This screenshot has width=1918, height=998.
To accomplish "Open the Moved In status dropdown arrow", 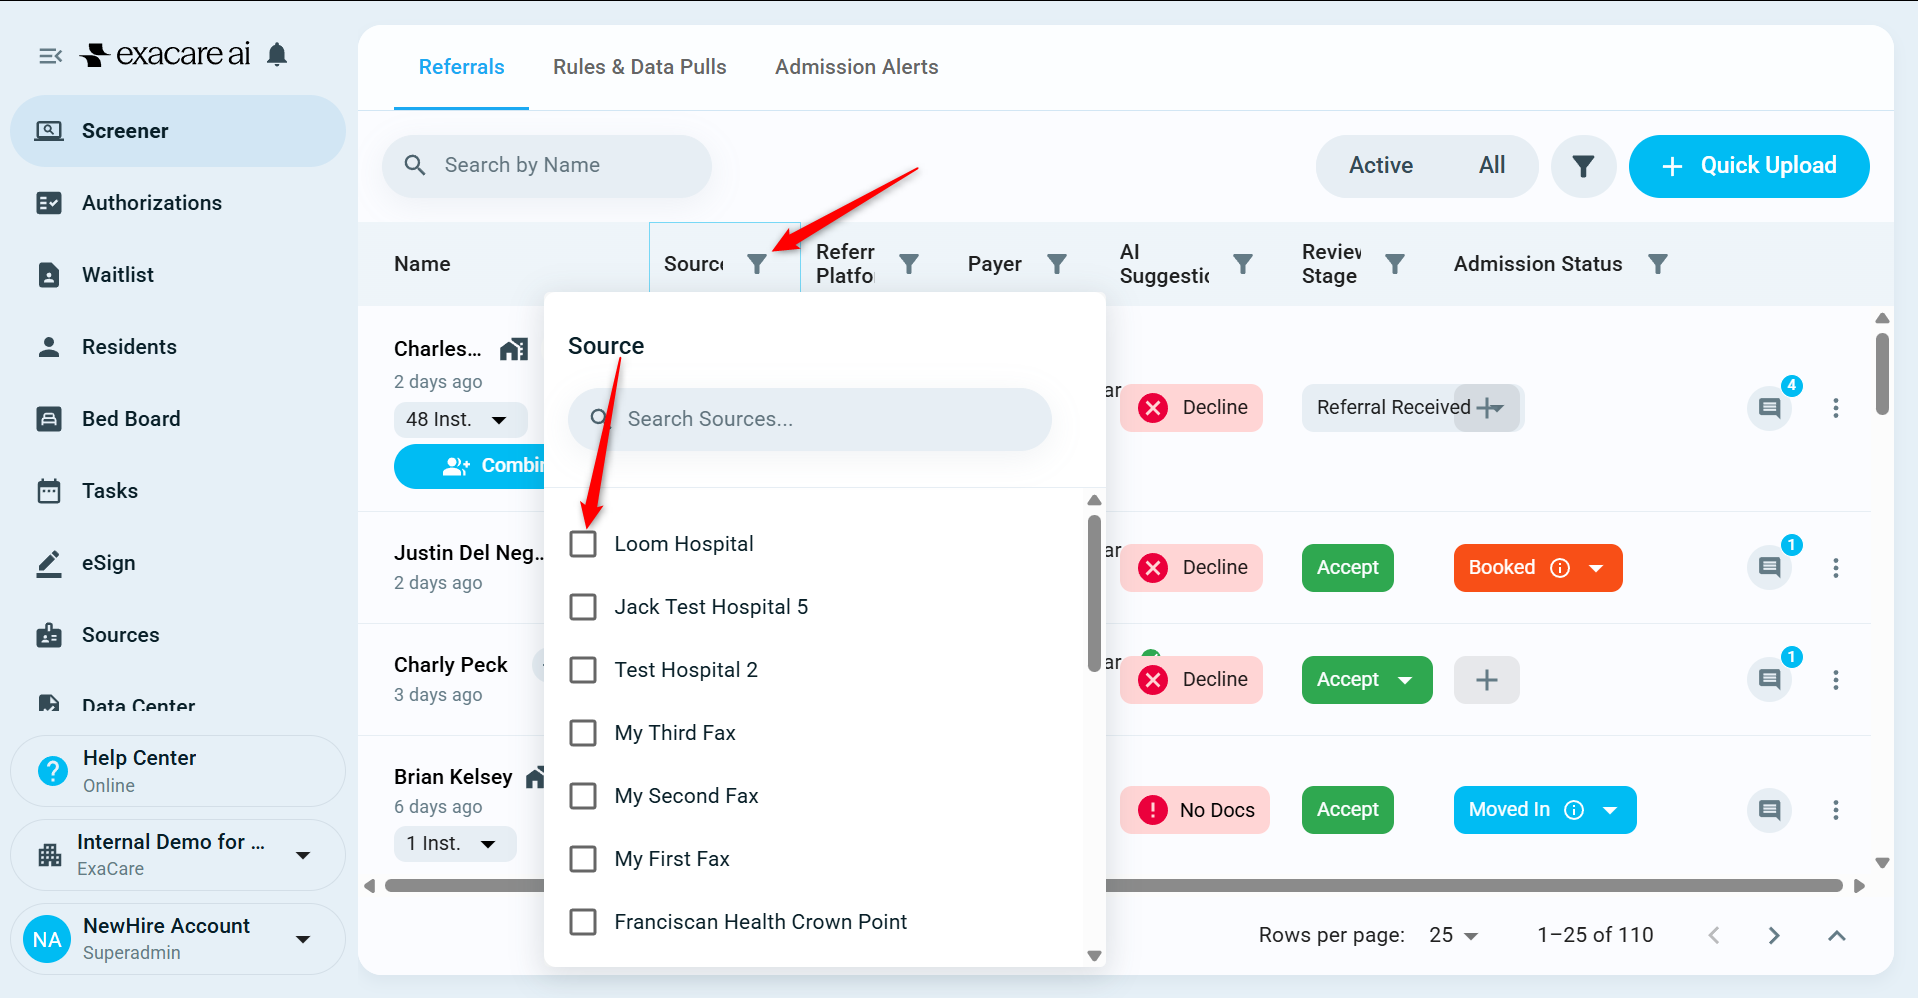I will [x=1610, y=810].
